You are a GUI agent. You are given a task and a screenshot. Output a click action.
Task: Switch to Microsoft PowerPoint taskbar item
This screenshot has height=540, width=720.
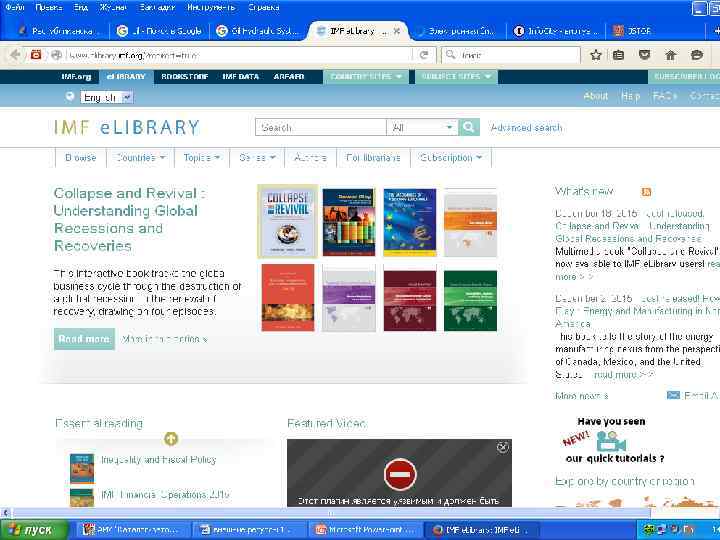(x=366, y=530)
